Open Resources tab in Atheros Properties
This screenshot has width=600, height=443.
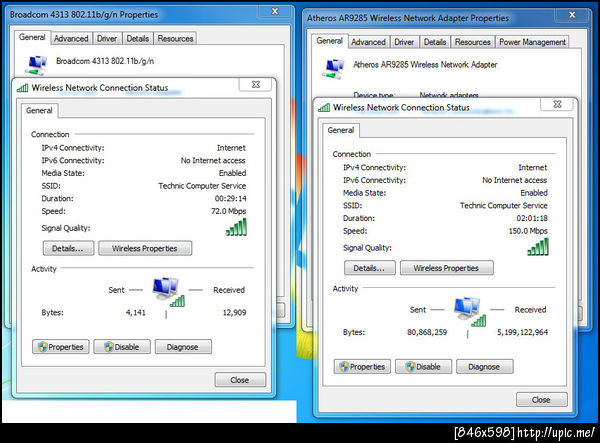tap(472, 42)
